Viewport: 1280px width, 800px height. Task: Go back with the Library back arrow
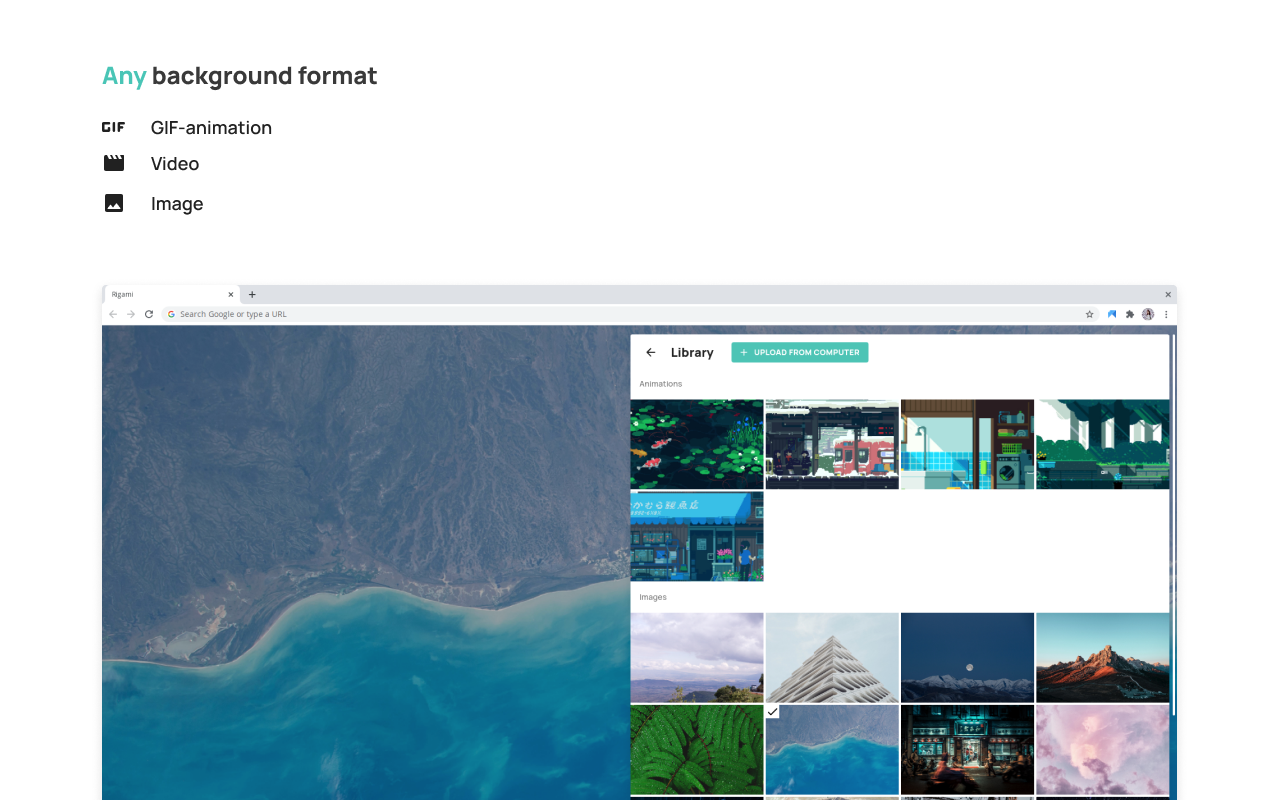[651, 352]
